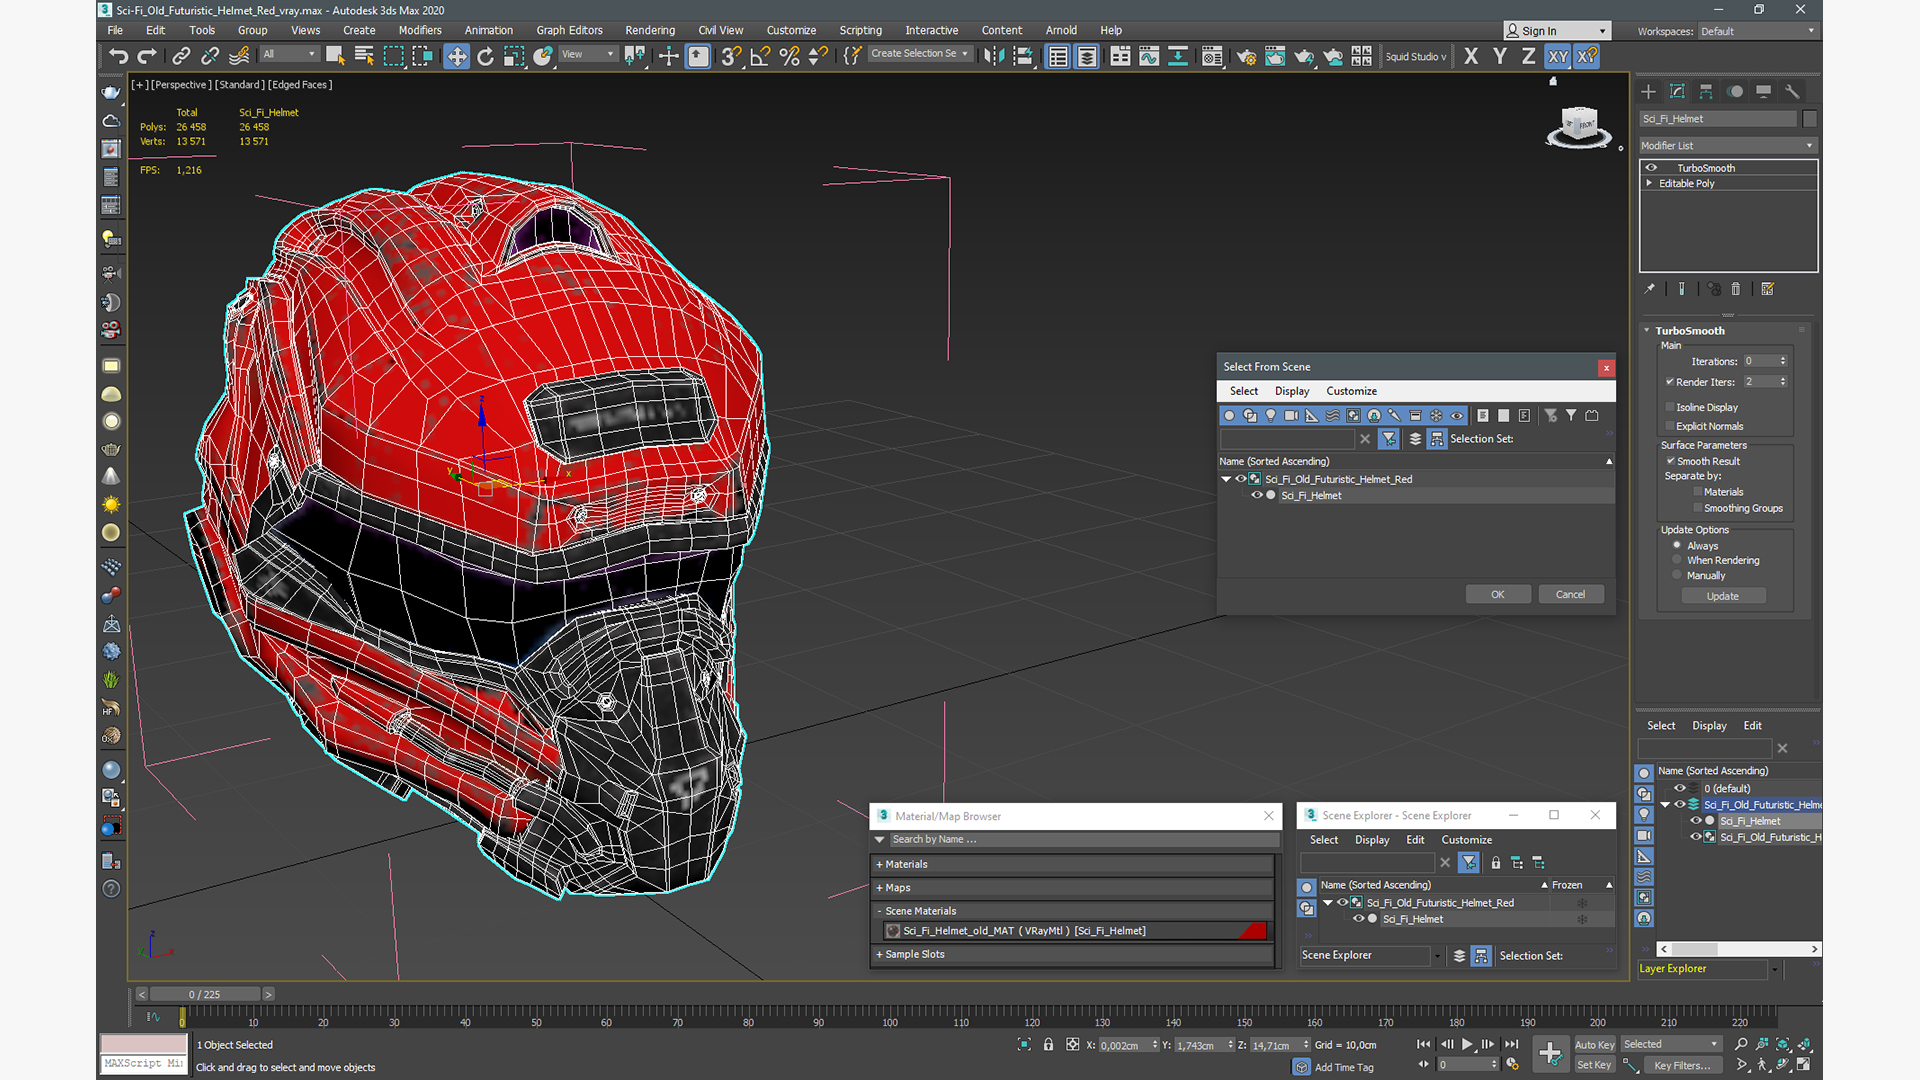Enable Separate by Materials checkbox

1698,492
